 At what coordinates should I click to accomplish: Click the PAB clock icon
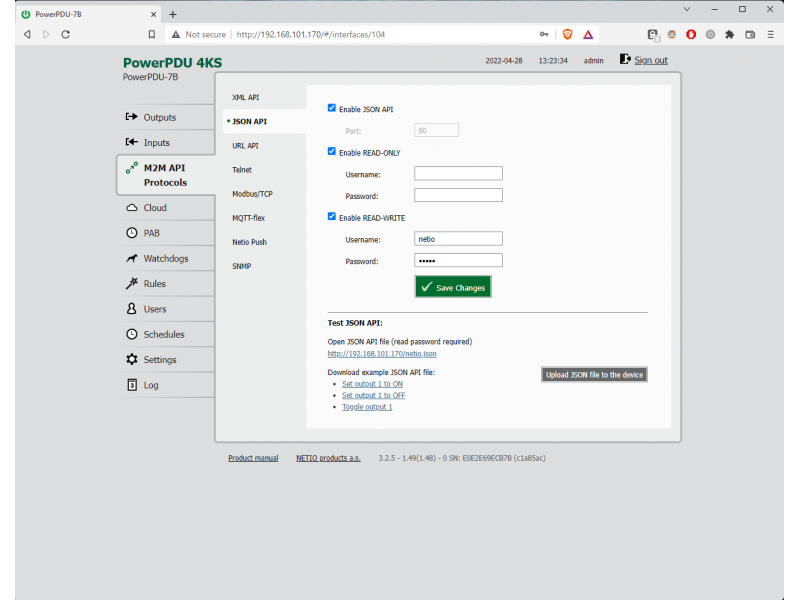pos(132,233)
